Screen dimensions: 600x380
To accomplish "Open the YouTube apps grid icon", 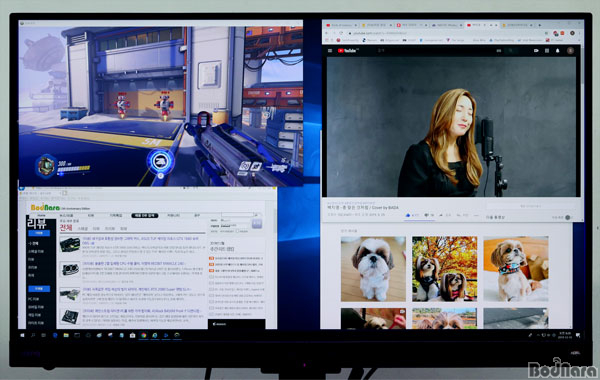I will (x=547, y=51).
